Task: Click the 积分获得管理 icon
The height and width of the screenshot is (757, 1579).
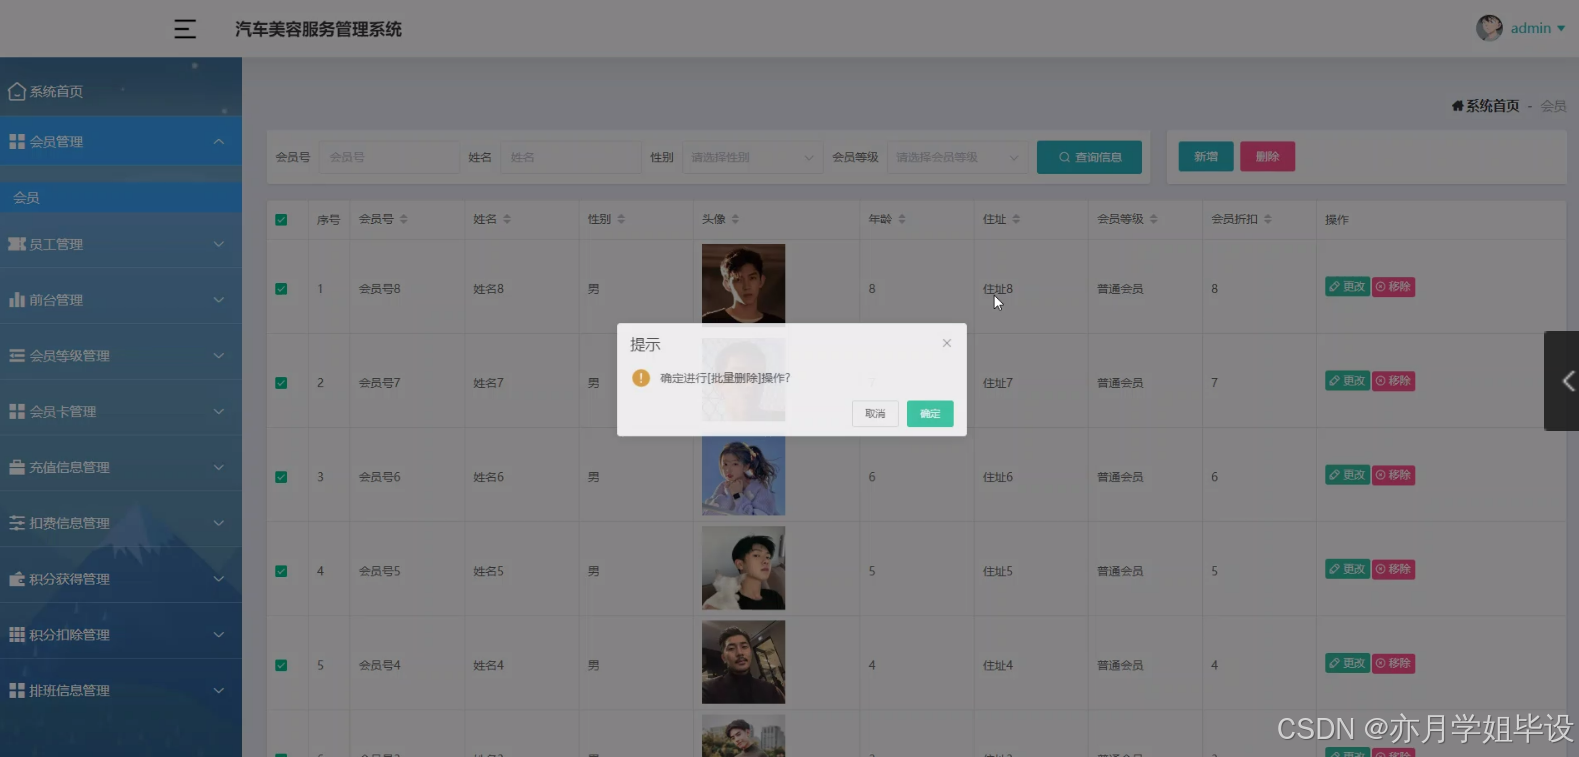Action: (x=17, y=579)
